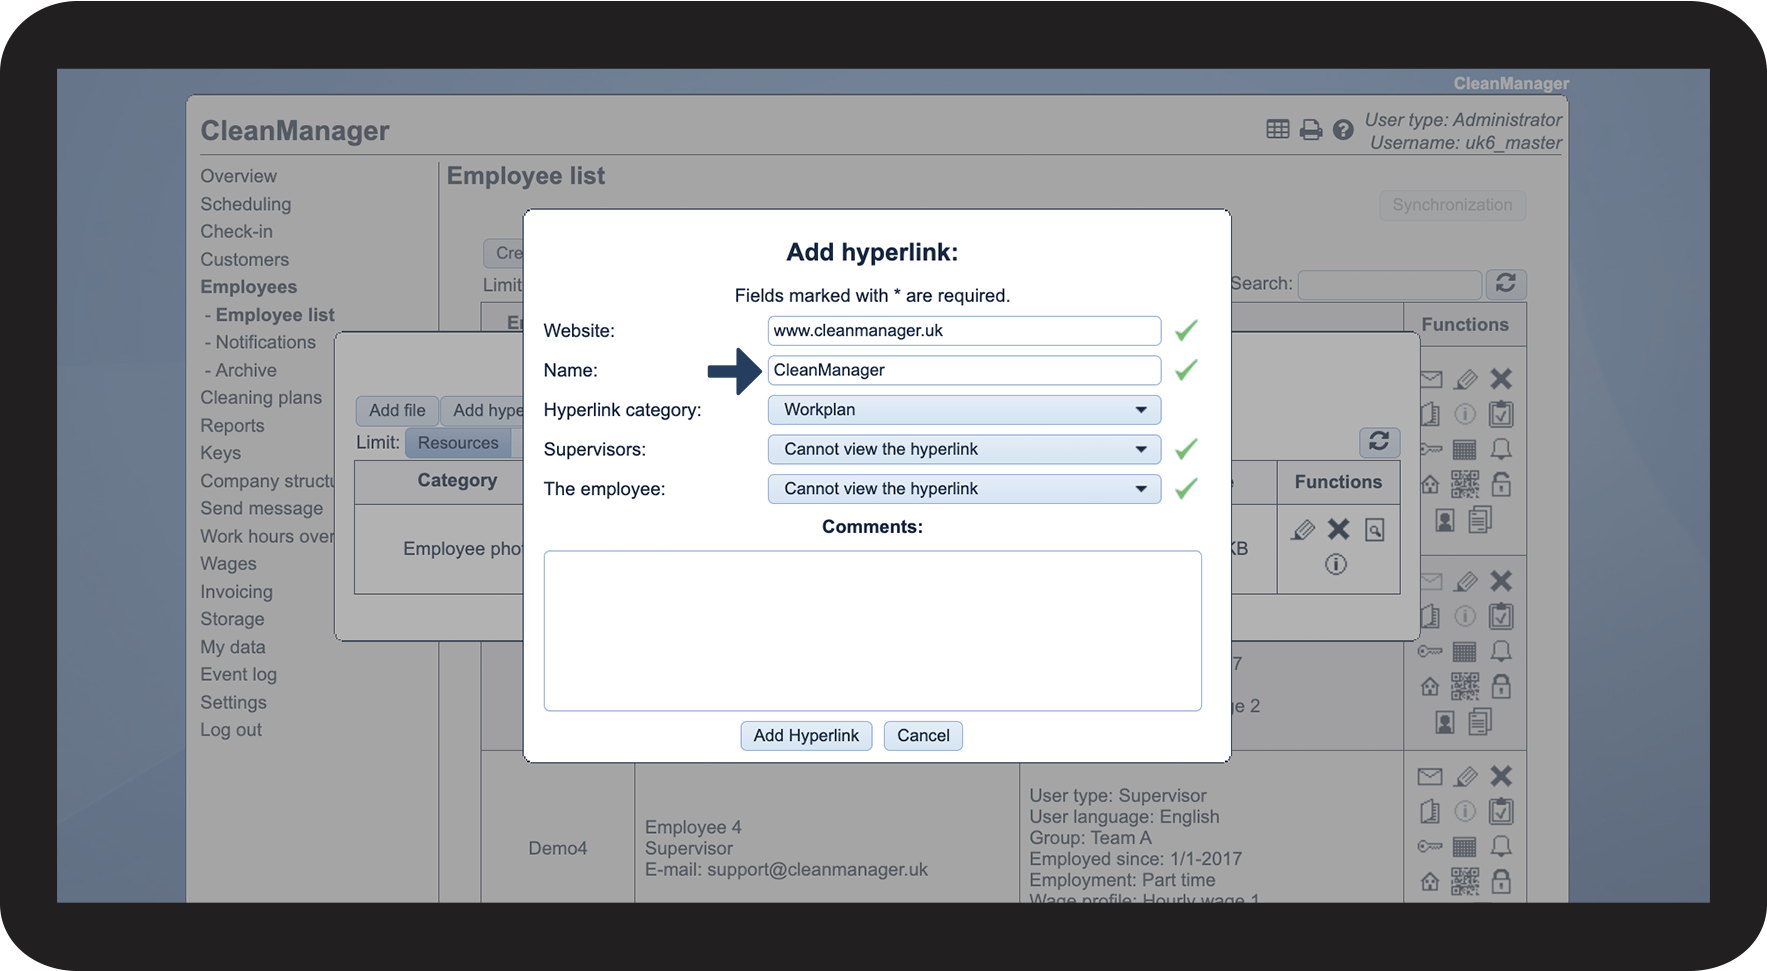Open the Hyperlink category dropdown showing Workplan
This screenshot has width=1767, height=971.
[964, 410]
